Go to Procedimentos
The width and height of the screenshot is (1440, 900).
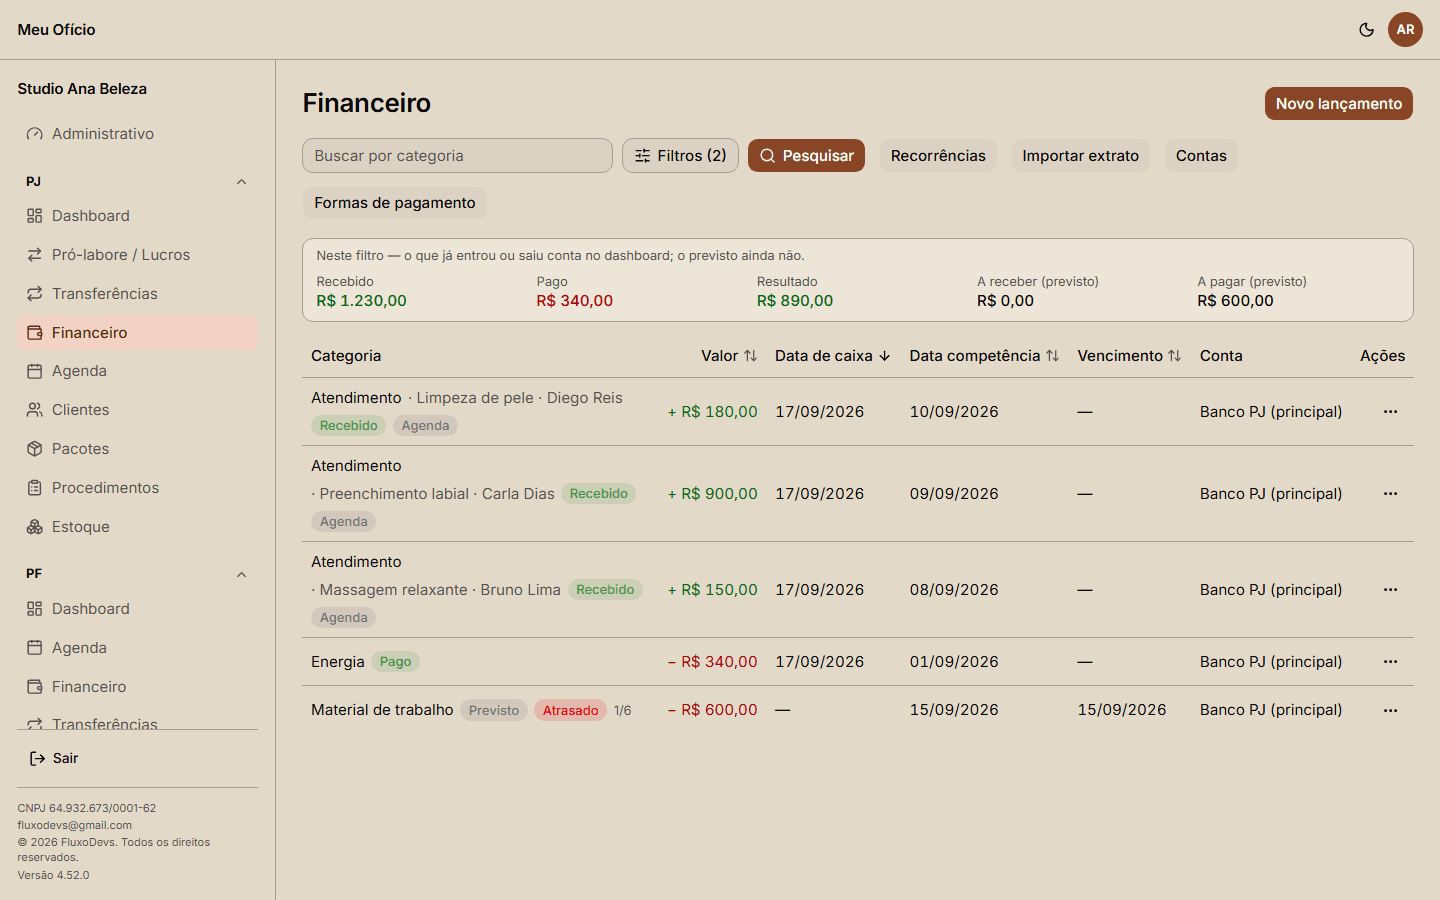pos(137,488)
